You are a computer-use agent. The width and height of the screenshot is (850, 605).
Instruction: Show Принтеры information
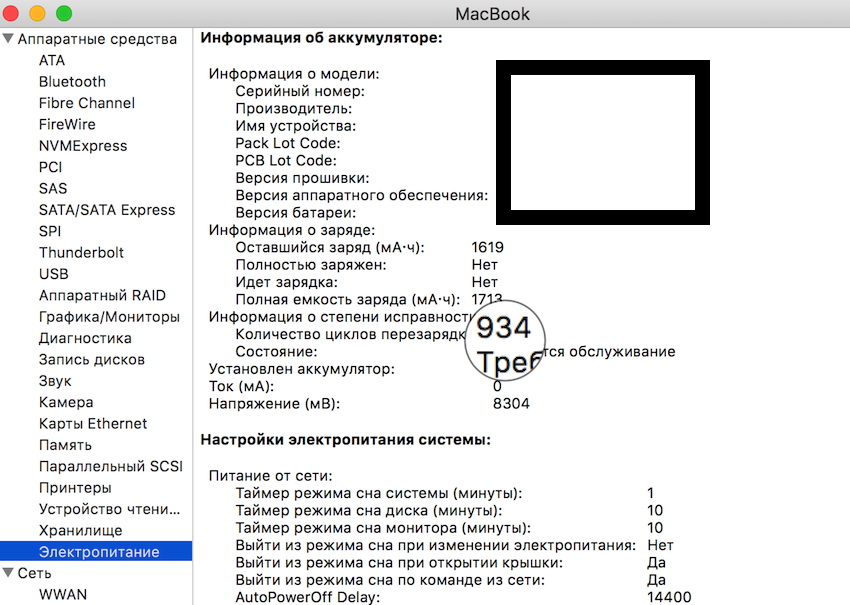tap(75, 488)
